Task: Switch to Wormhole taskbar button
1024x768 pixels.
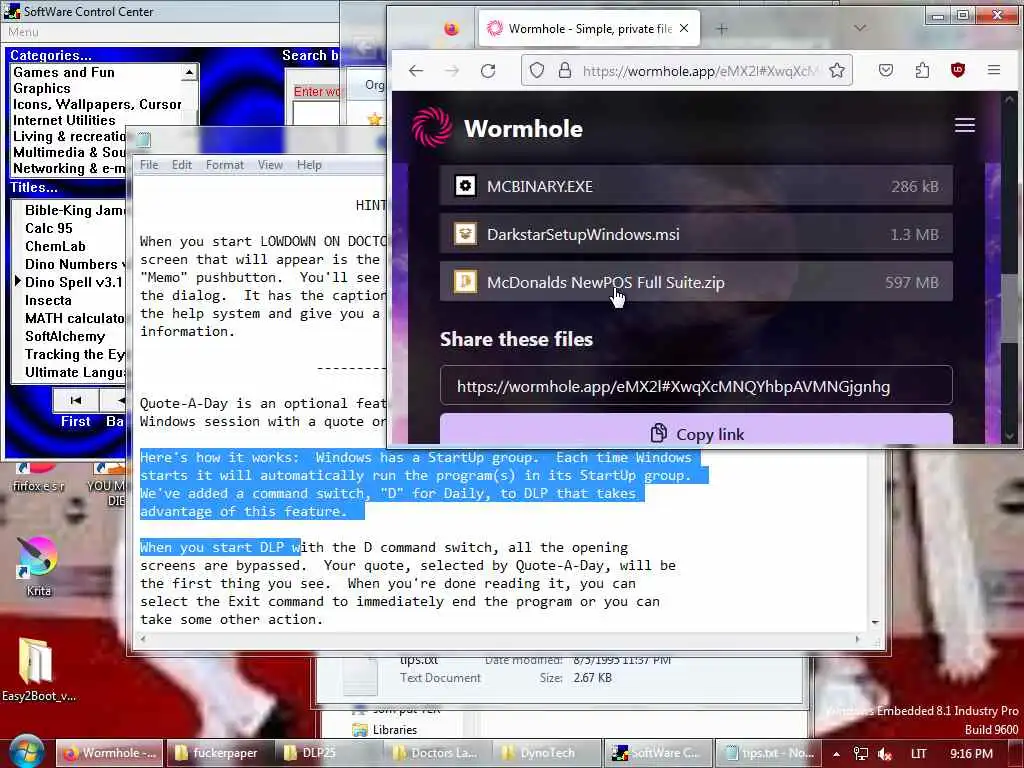Action: 108,753
